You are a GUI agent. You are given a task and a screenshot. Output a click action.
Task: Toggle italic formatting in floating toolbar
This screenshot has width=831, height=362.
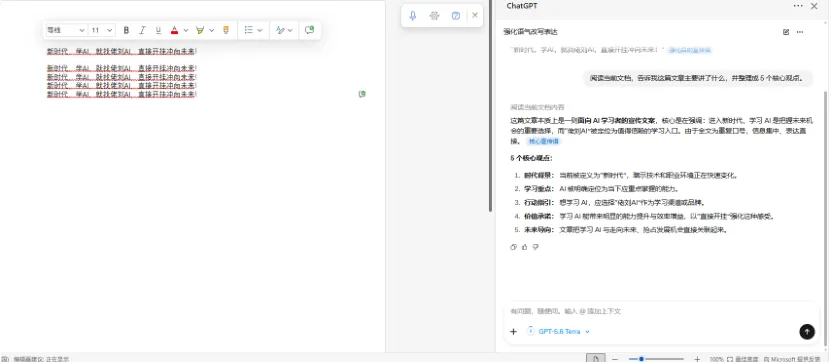(x=142, y=30)
